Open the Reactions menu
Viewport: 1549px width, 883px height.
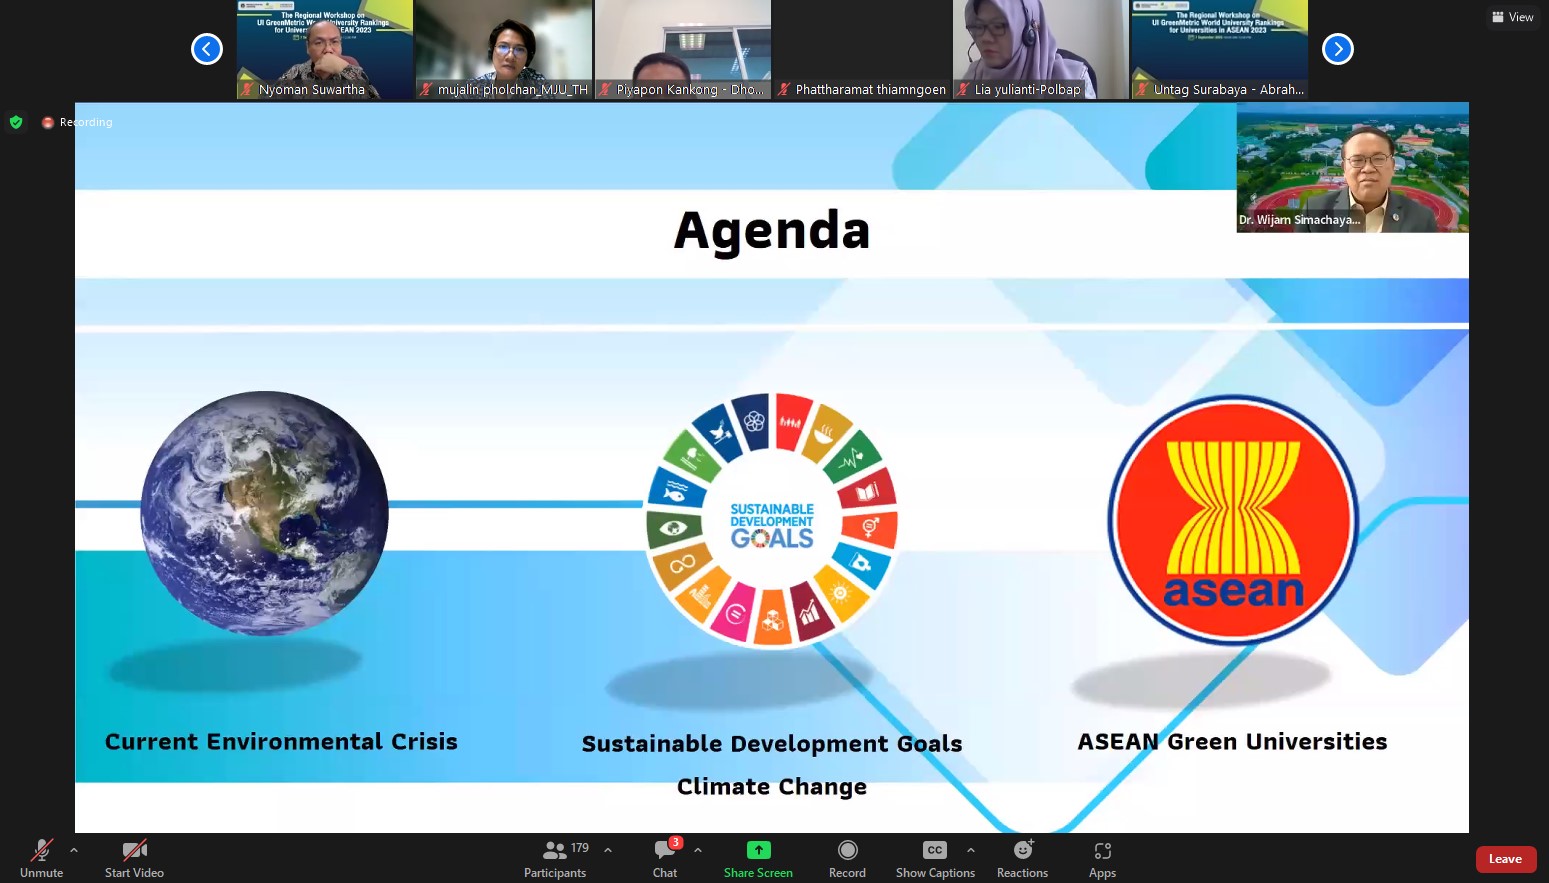(x=1022, y=858)
